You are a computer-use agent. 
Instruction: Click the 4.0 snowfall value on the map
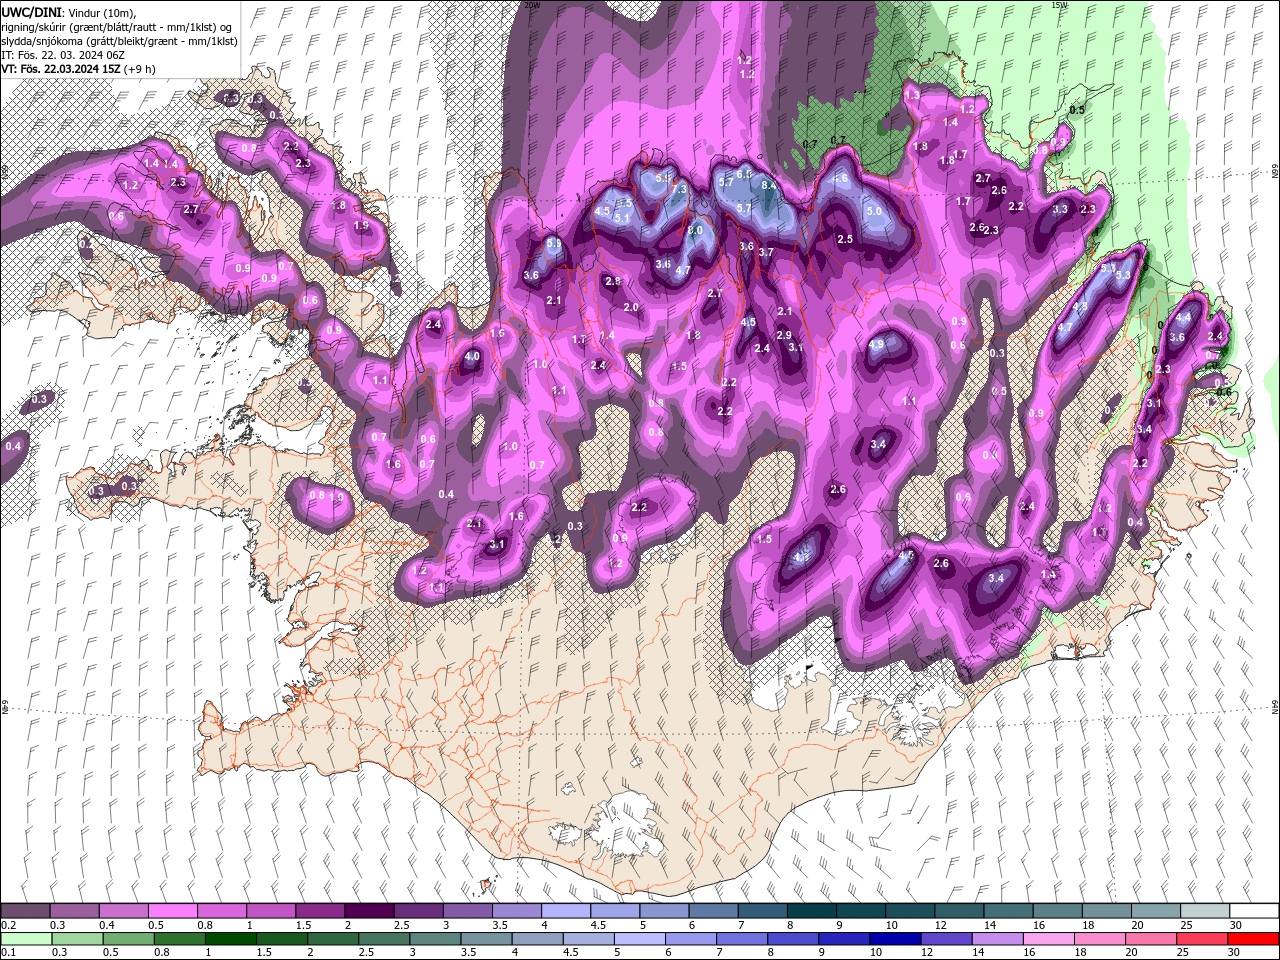(472, 356)
